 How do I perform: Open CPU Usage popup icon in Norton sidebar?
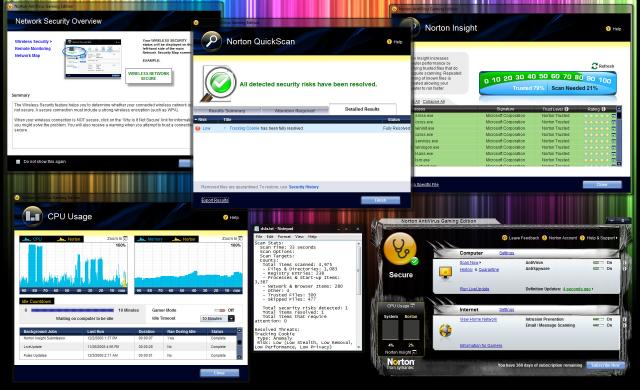(412, 306)
